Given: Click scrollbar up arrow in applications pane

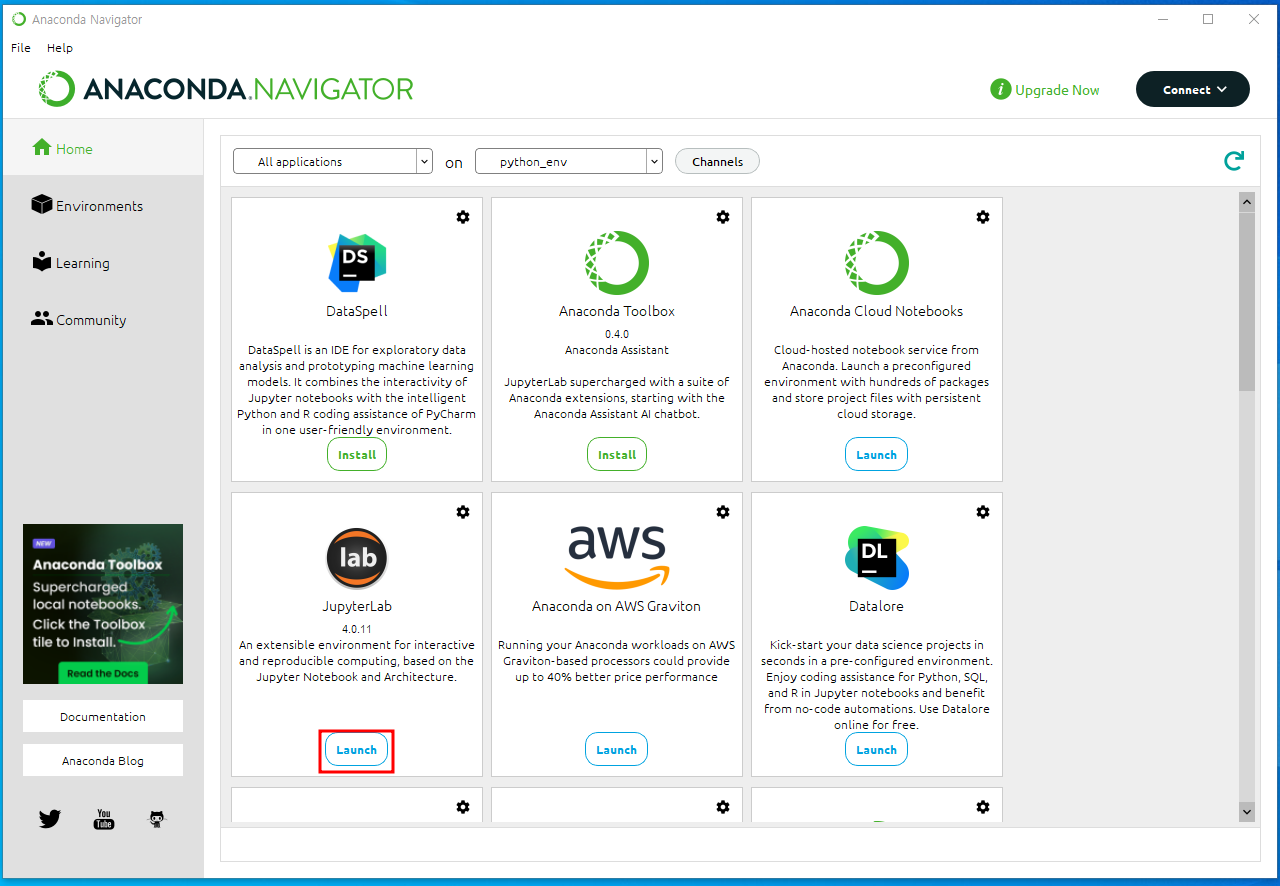Looking at the screenshot, I should (1247, 202).
